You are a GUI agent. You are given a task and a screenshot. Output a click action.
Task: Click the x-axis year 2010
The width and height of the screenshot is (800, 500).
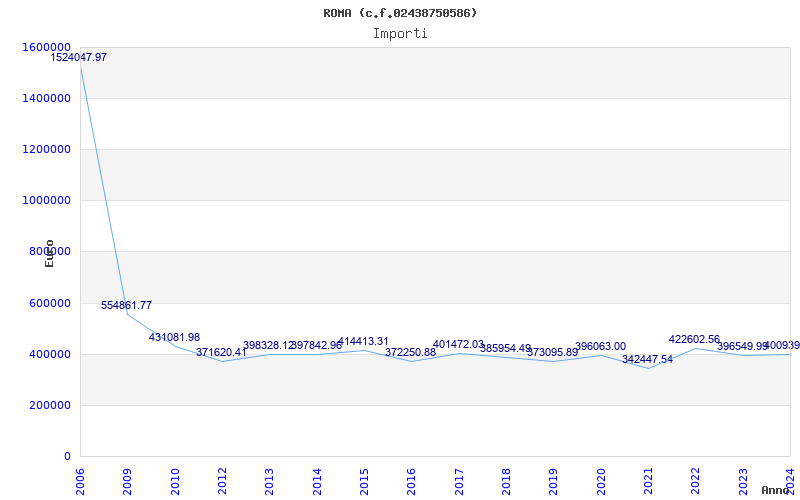pyautogui.click(x=175, y=482)
